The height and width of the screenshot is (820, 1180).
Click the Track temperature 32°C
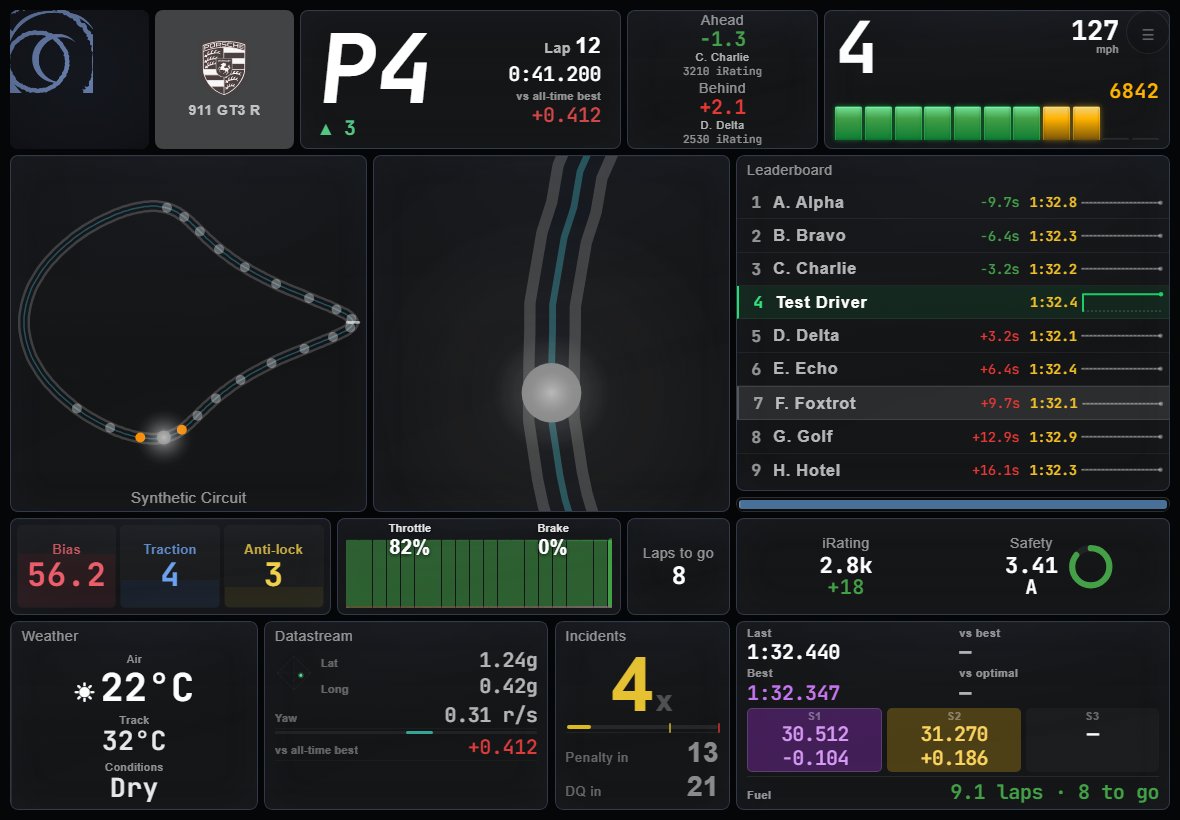(134, 741)
